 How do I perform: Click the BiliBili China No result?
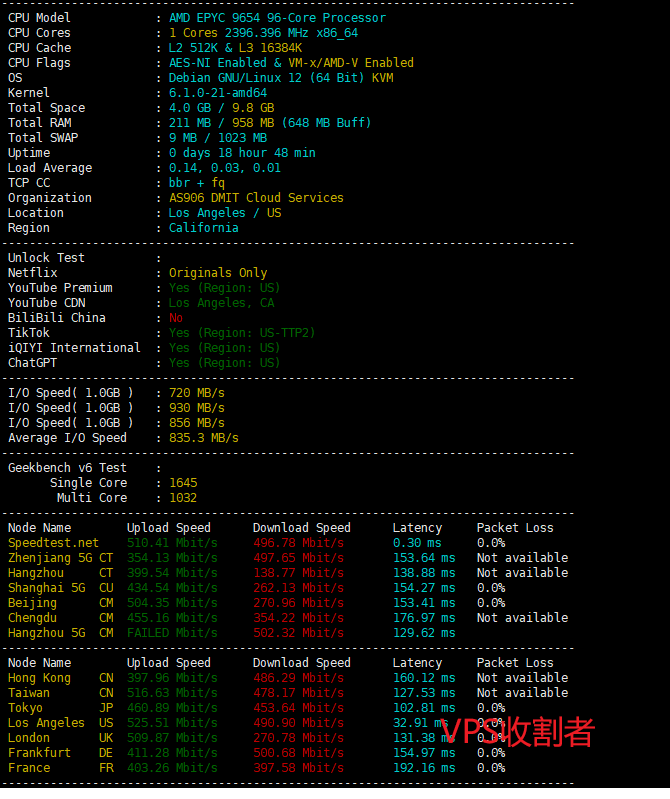point(176,318)
